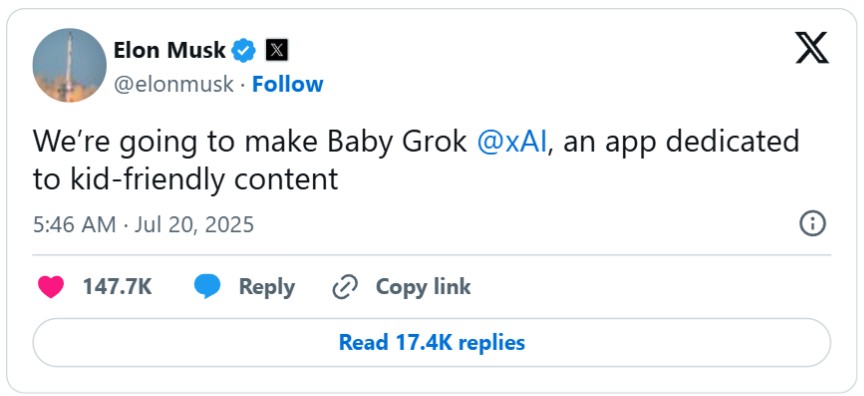The height and width of the screenshot is (396, 864).
Task: Click the blue reply speech bubble icon
Action: coord(207,287)
